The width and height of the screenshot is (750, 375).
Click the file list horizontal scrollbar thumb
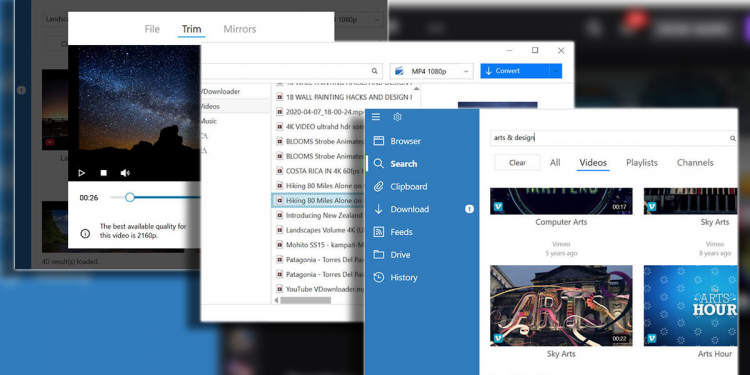click(306, 300)
